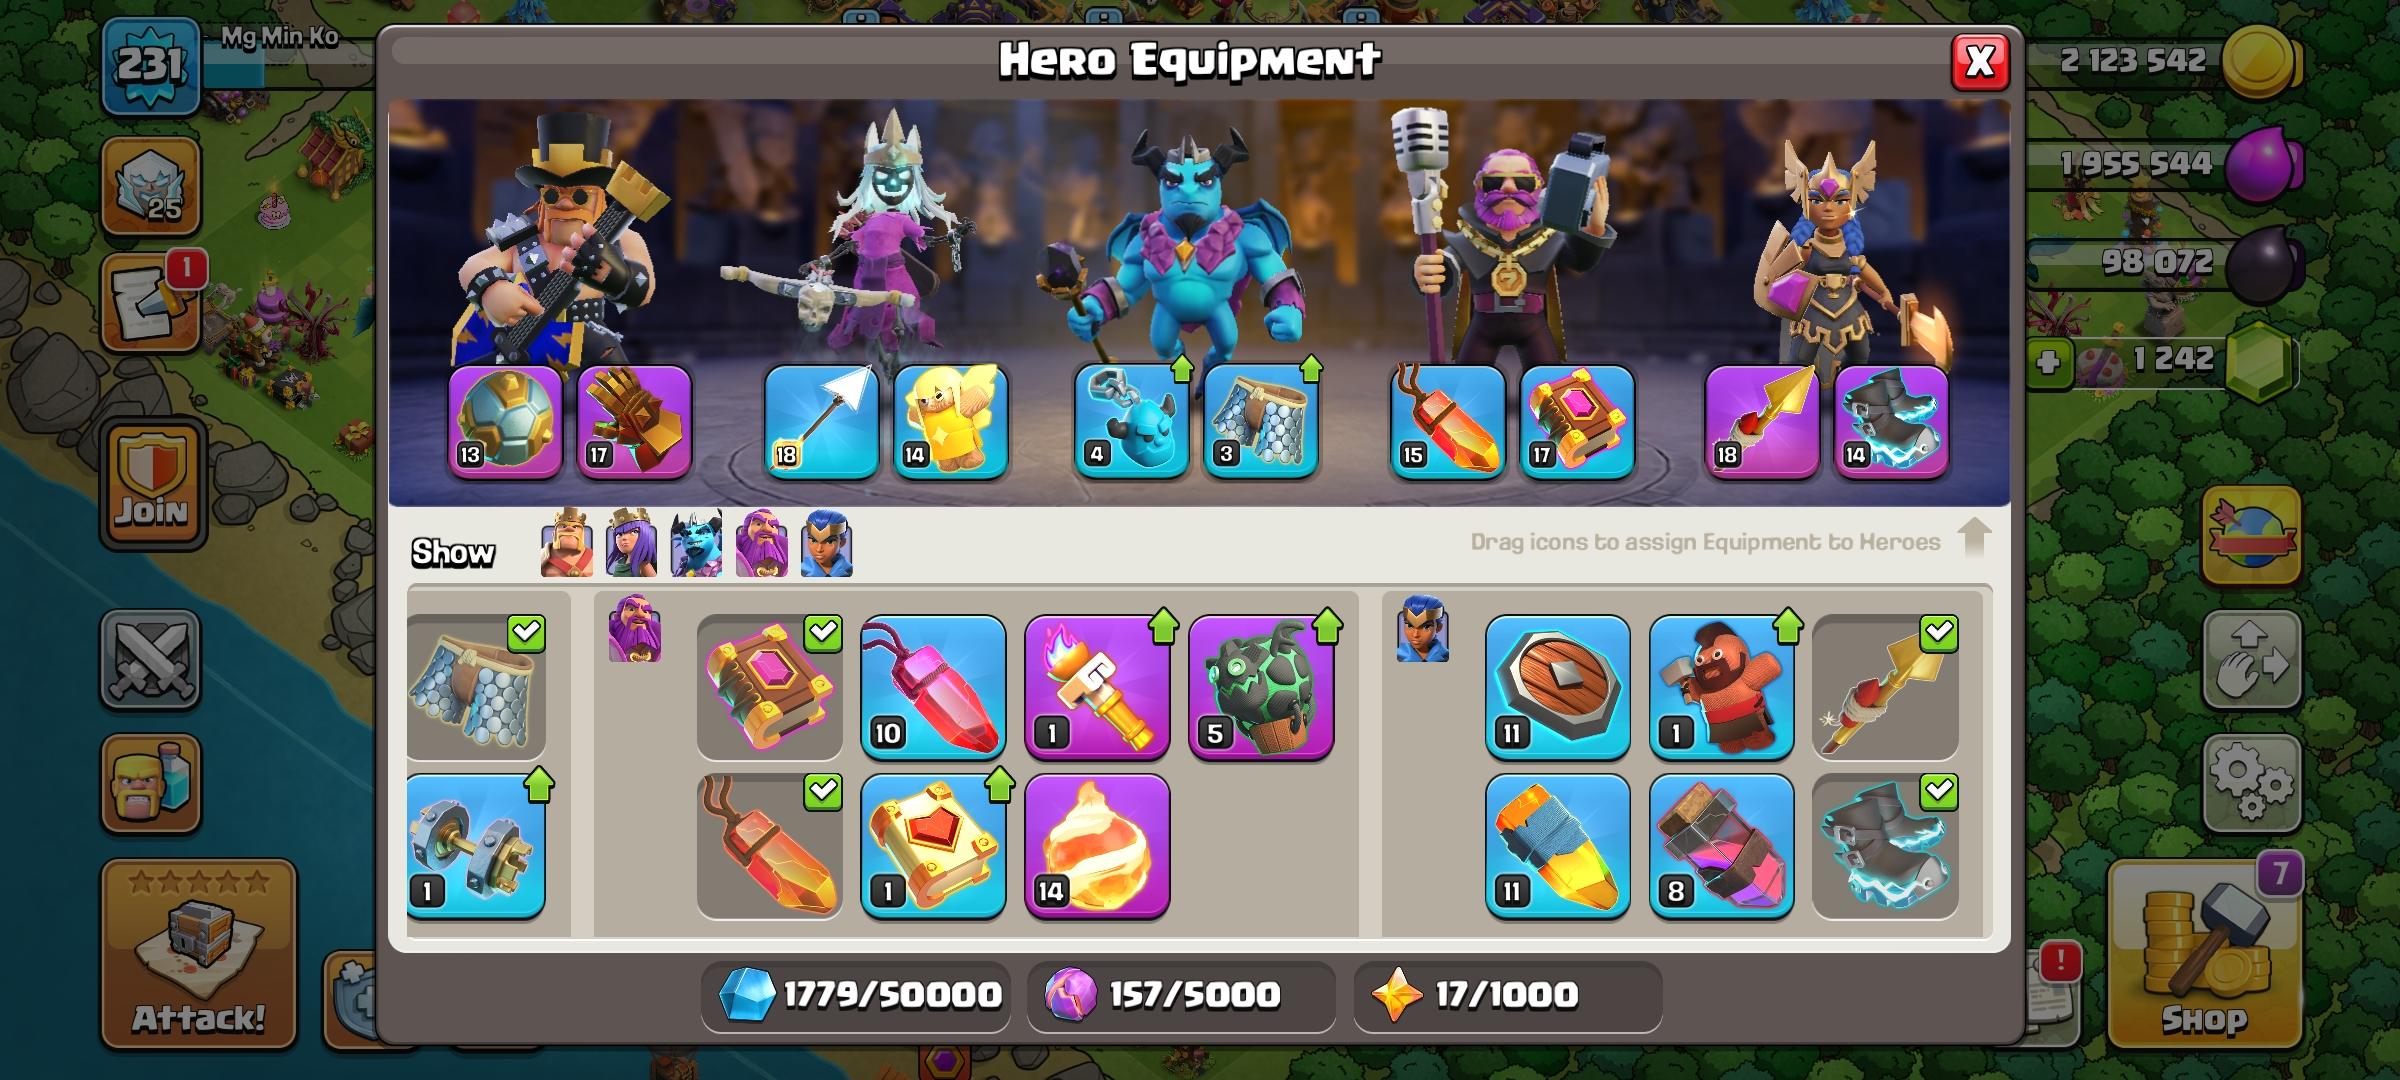The image size is (2400, 1080).
Task: Click the Barbarian King's level 17 Spiky Ball gauntlet slot
Action: (x=634, y=421)
